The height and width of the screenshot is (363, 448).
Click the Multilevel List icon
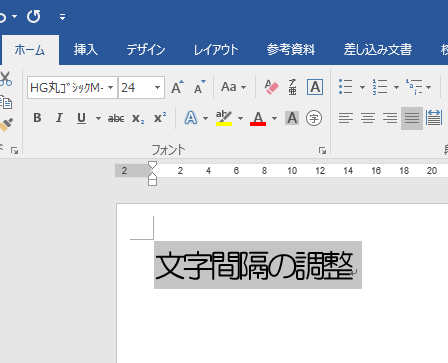click(x=414, y=87)
